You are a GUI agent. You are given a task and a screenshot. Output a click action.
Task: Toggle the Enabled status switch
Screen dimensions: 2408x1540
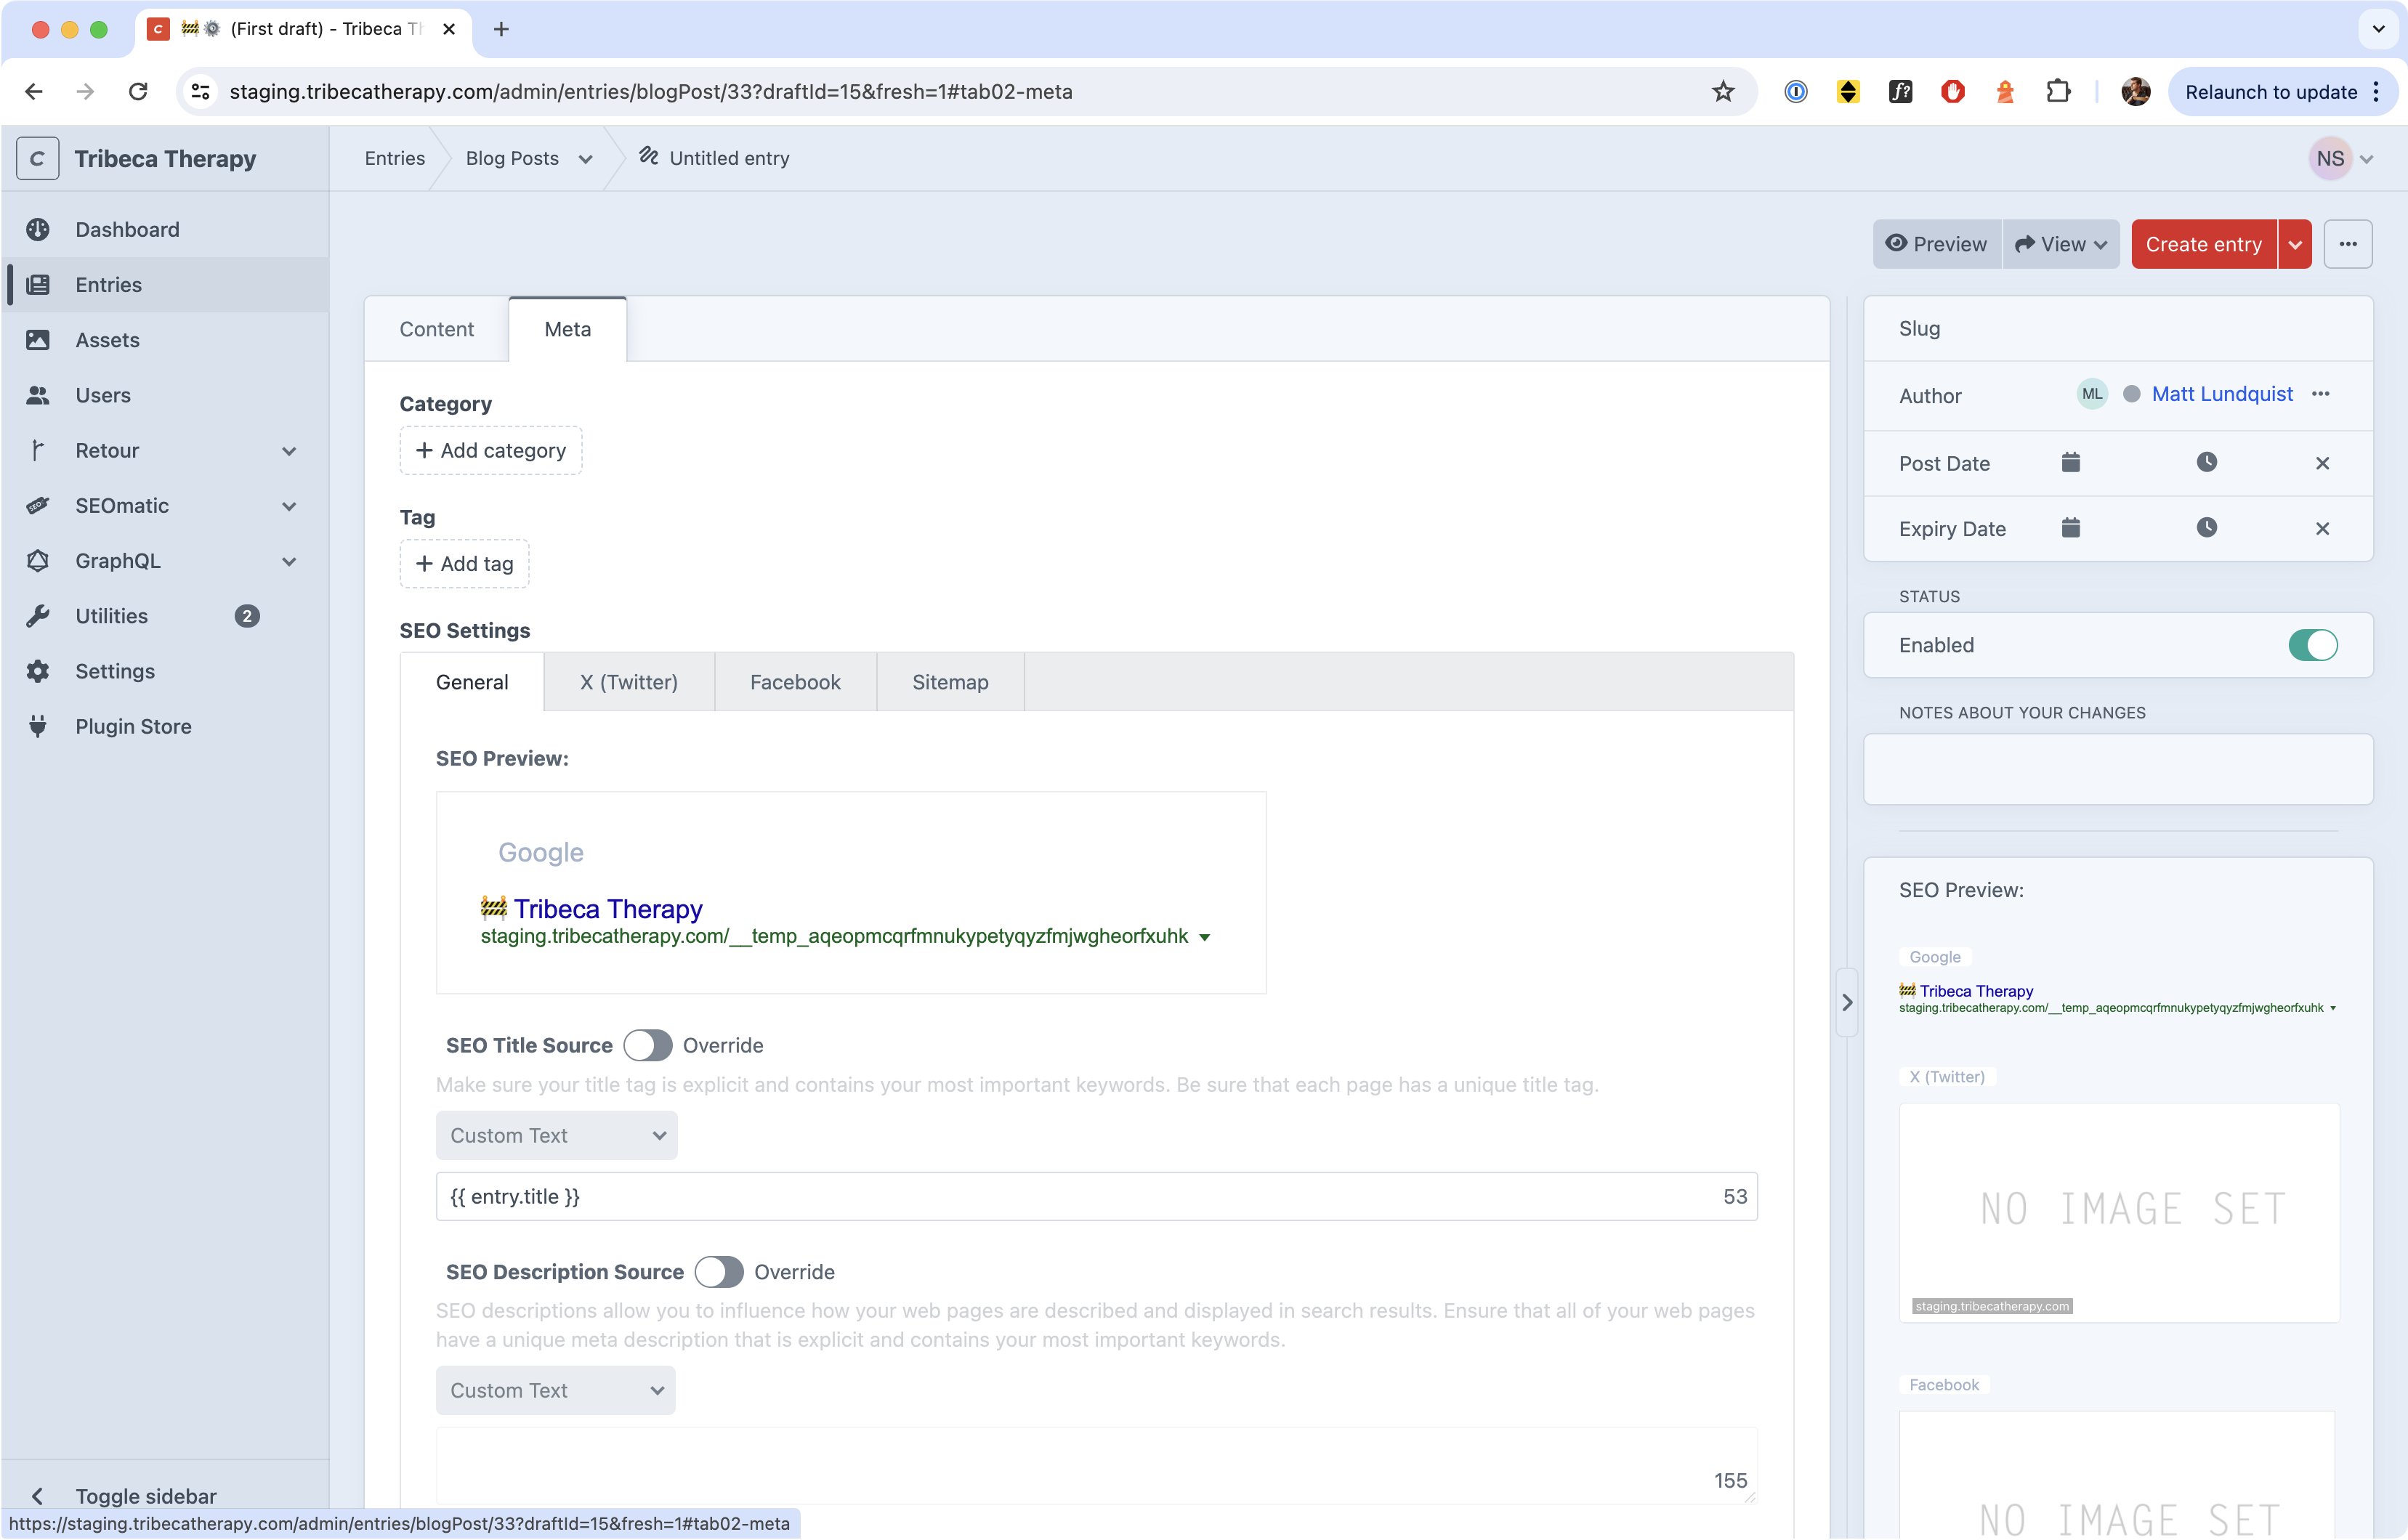pyautogui.click(x=2313, y=645)
